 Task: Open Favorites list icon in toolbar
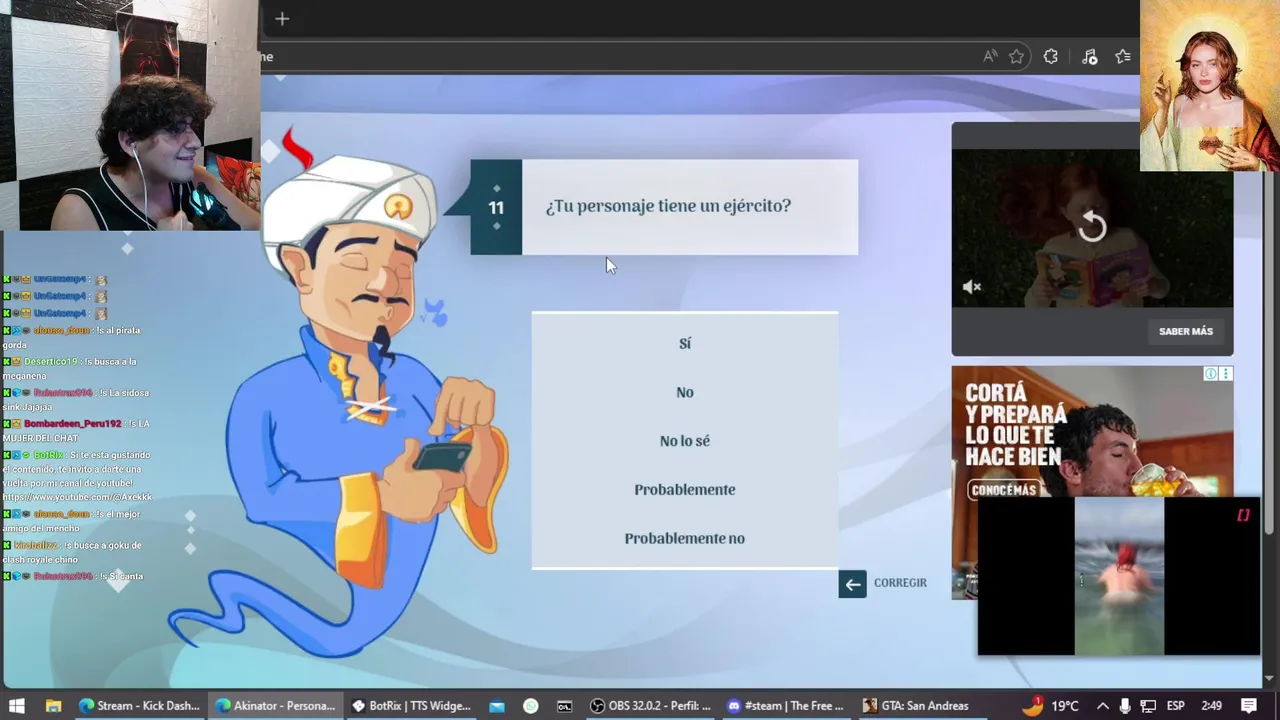click(1123, 57)
